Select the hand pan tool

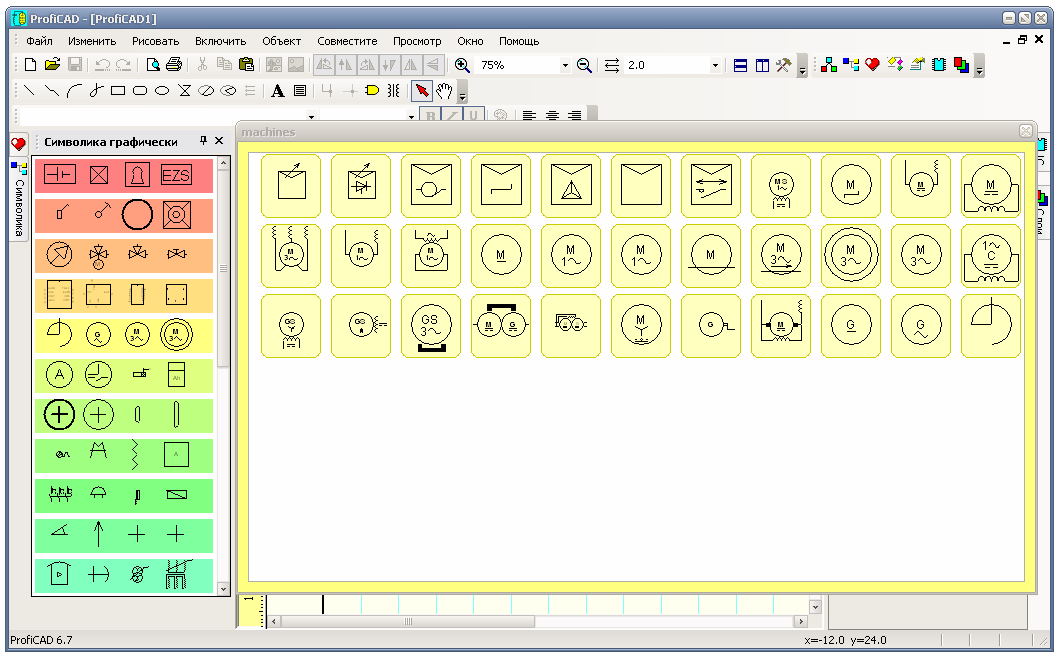click(x=443, y=91)
